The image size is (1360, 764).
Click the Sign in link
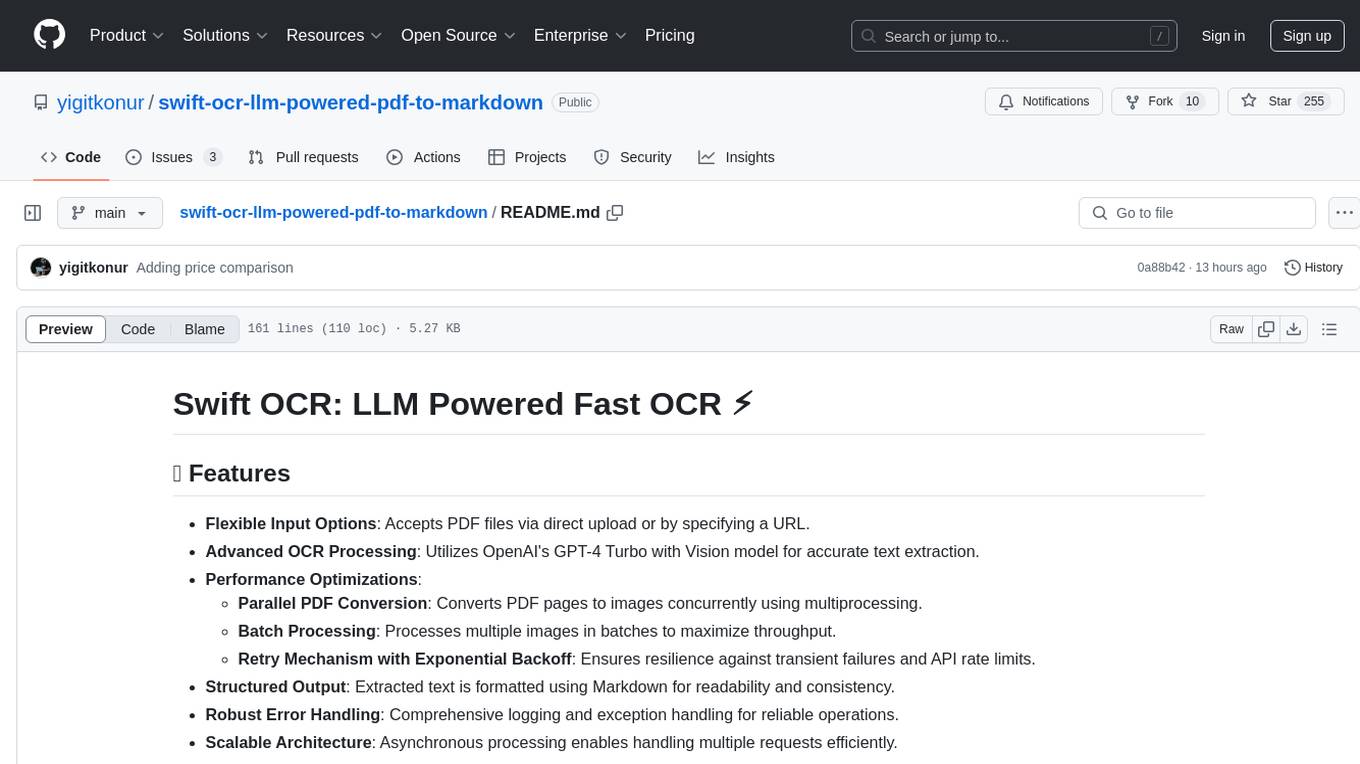[x=1223, y=36]
